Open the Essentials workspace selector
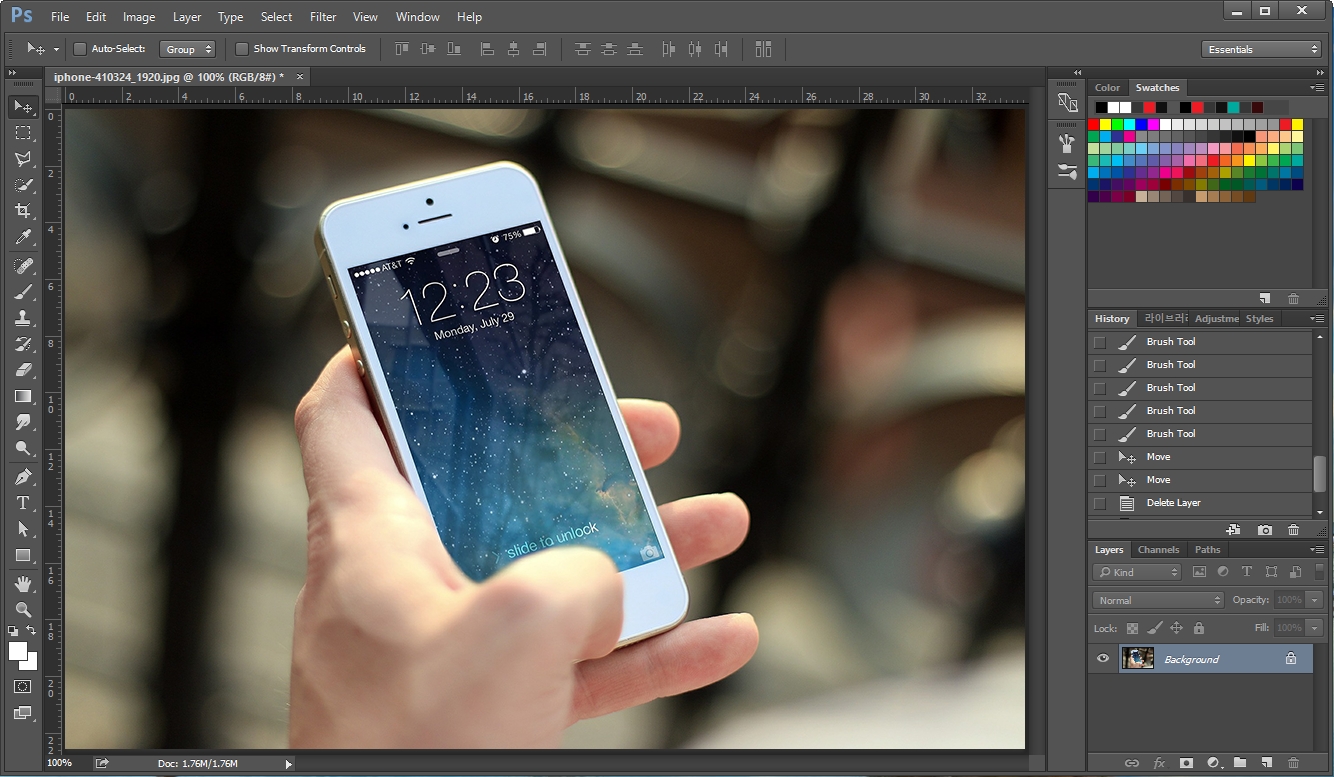Image resolution: width=1334 pixels, height=777 pixels. (x=1261, y=48)
